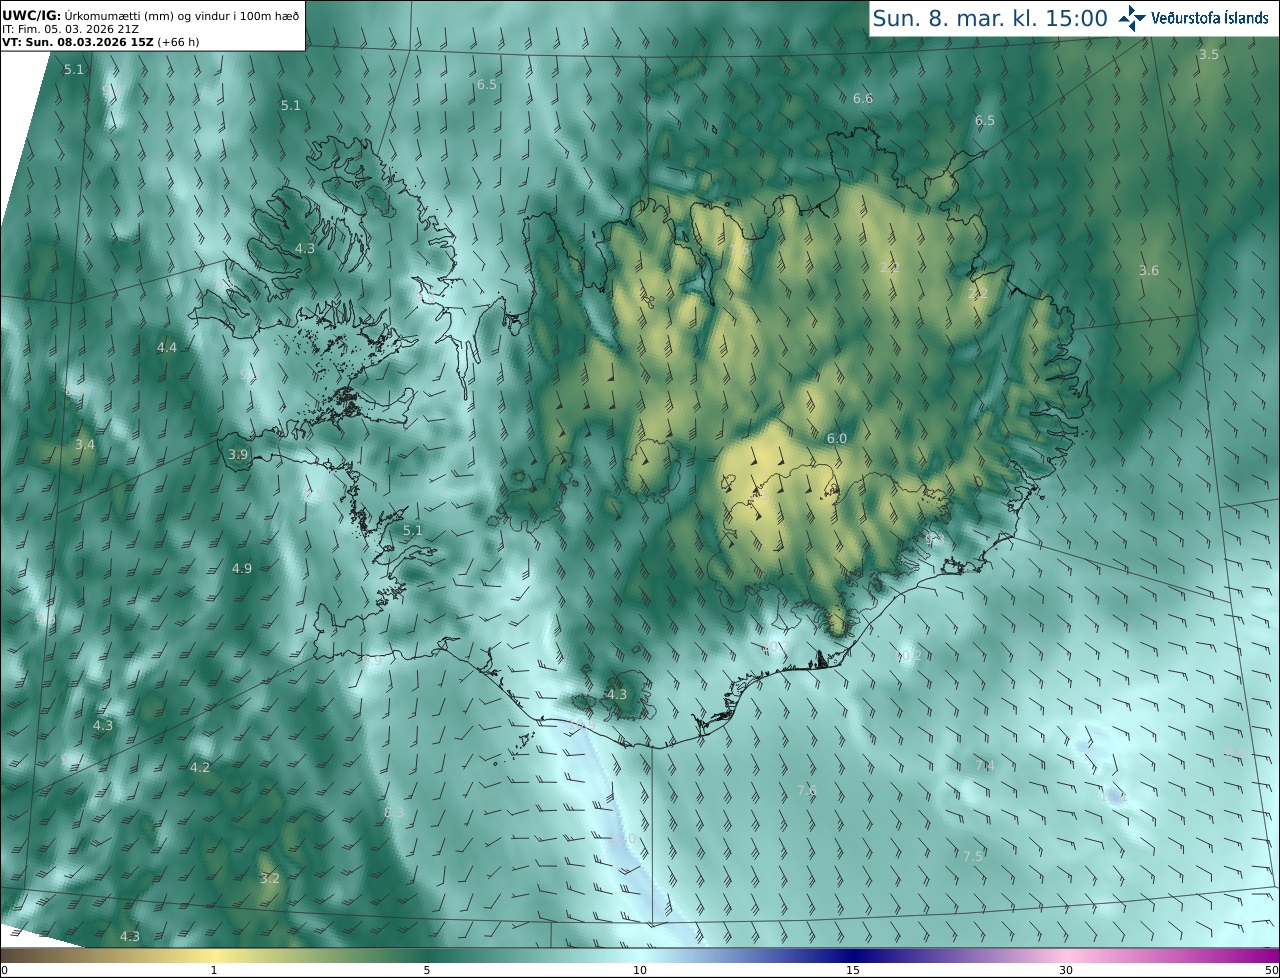
Task: Click the map value label 4.2
Action: 200,767
